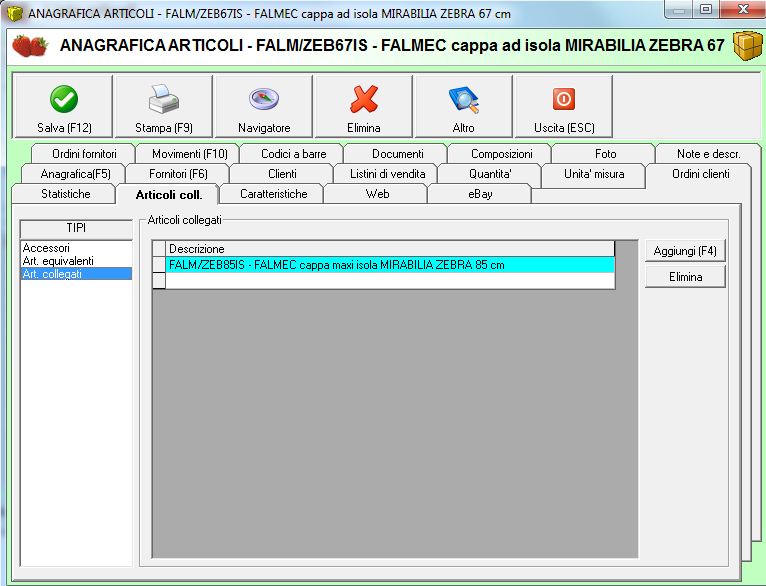Click the Elimina button beside the grid
This screenshot has width=766, height=586.
click(685, 277)
